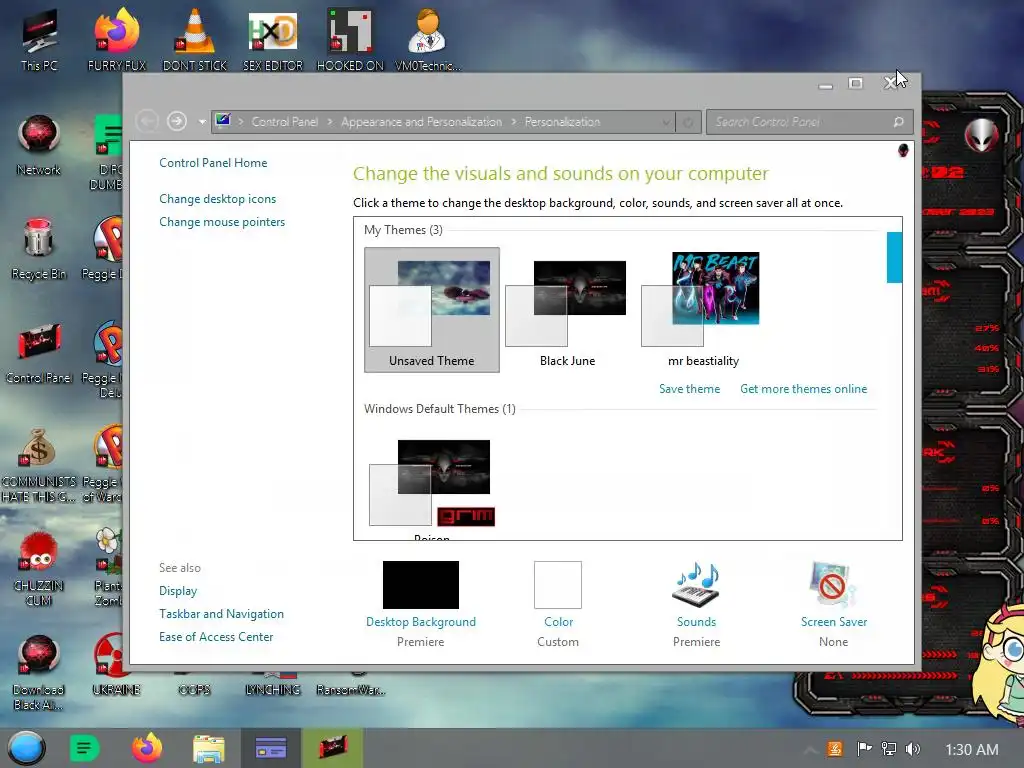This screenshot has width=1024, height=768.
Task: Open the This PC desktop icon
Action: point(39,39)
